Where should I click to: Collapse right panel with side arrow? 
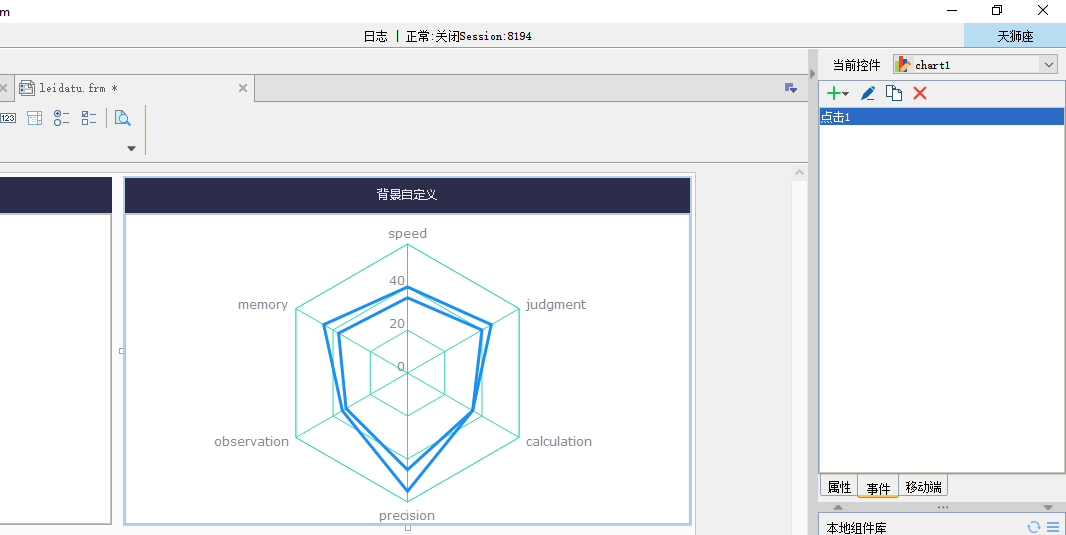812,73
